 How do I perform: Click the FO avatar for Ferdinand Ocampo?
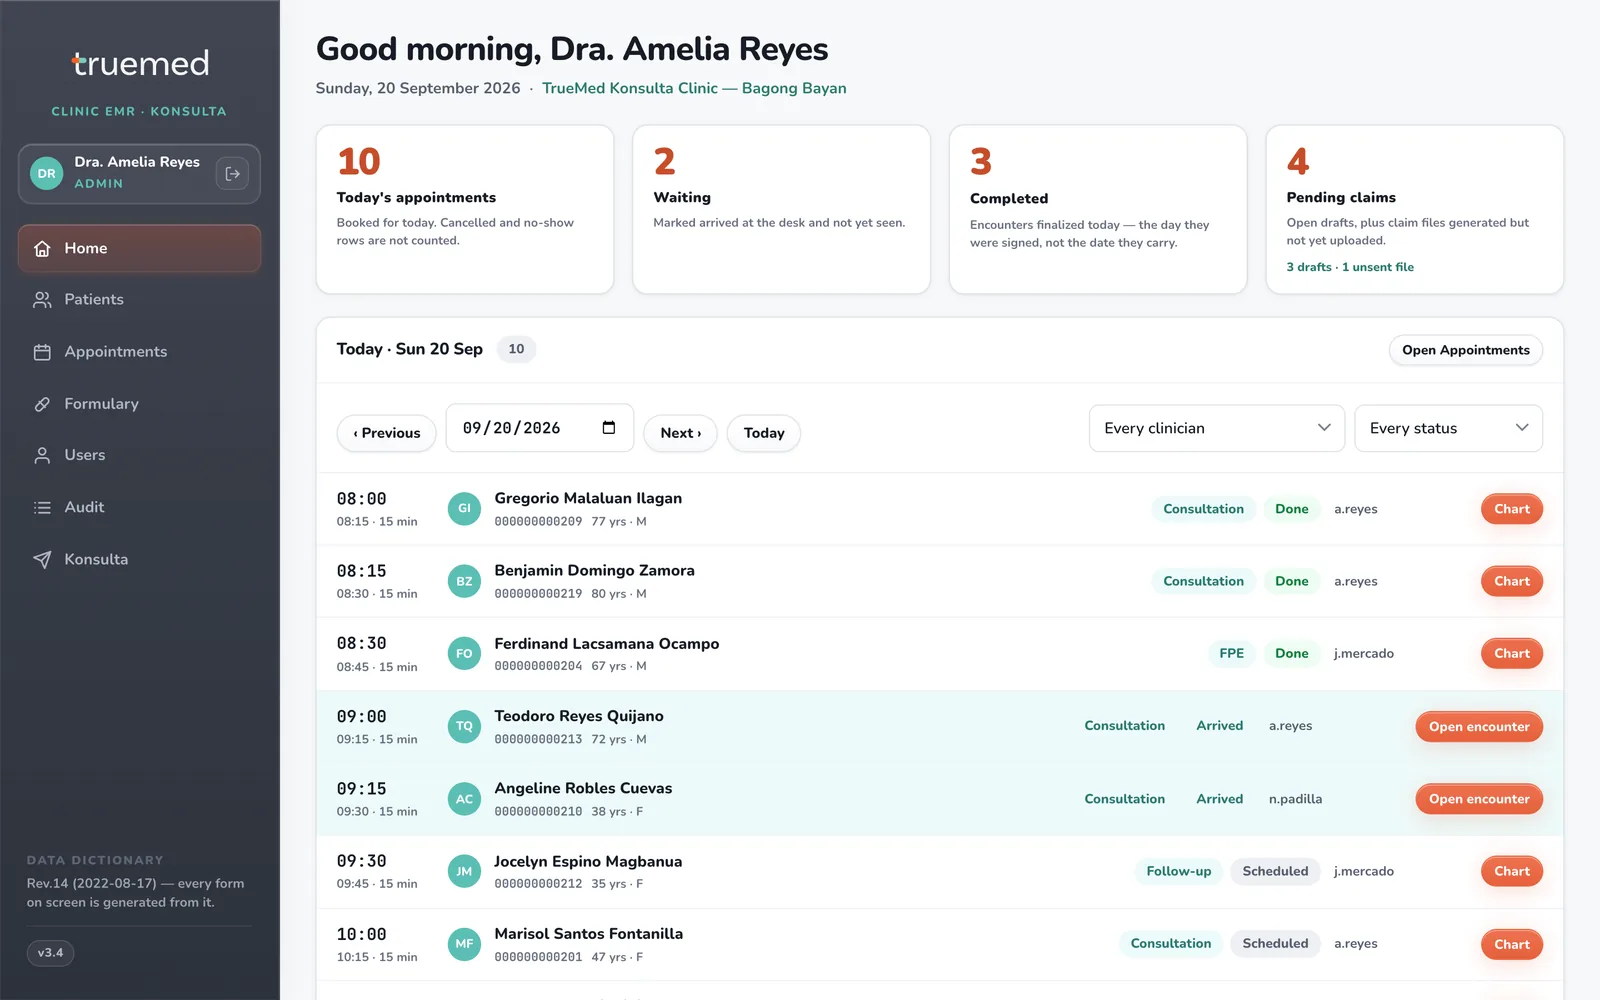[x=464, y=654]
